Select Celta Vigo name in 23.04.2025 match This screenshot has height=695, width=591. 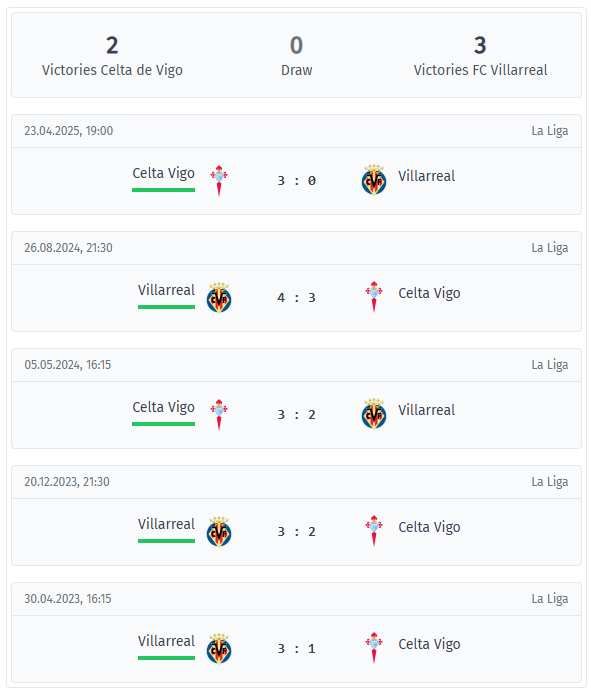click(x=164, y=173)
